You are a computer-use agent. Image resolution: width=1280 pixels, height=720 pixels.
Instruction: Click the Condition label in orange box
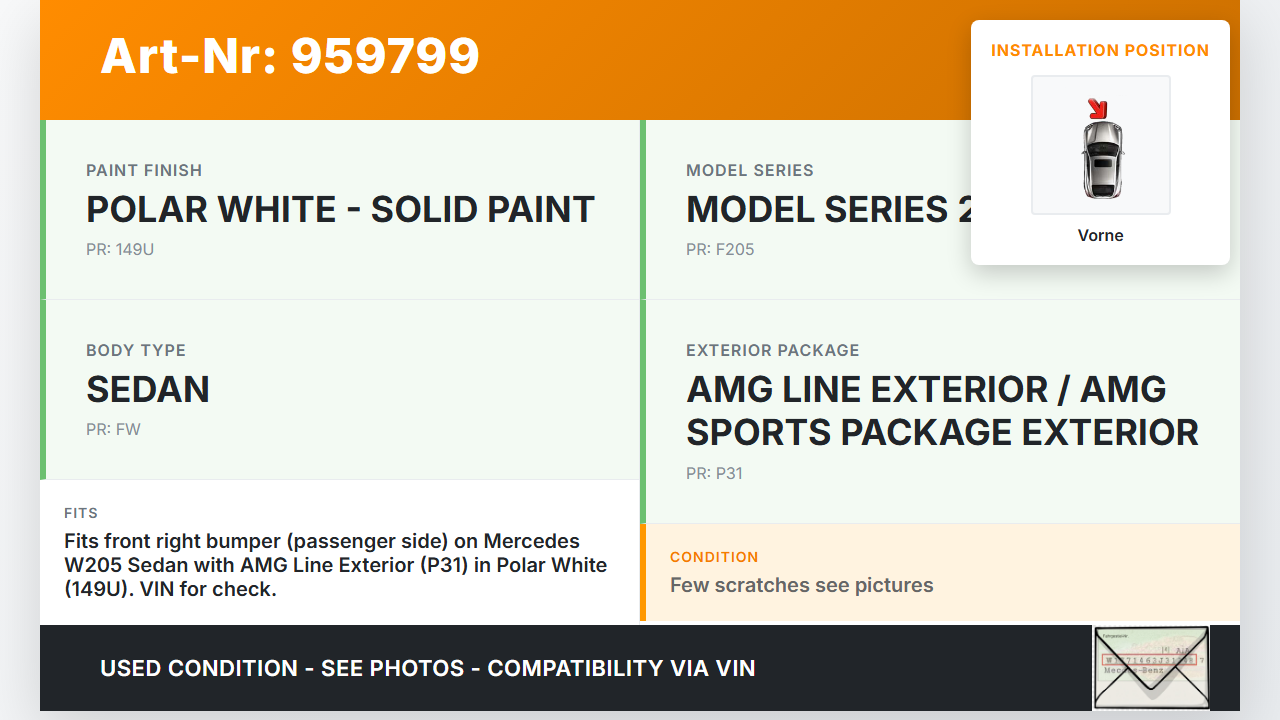[x=714, y=557]
